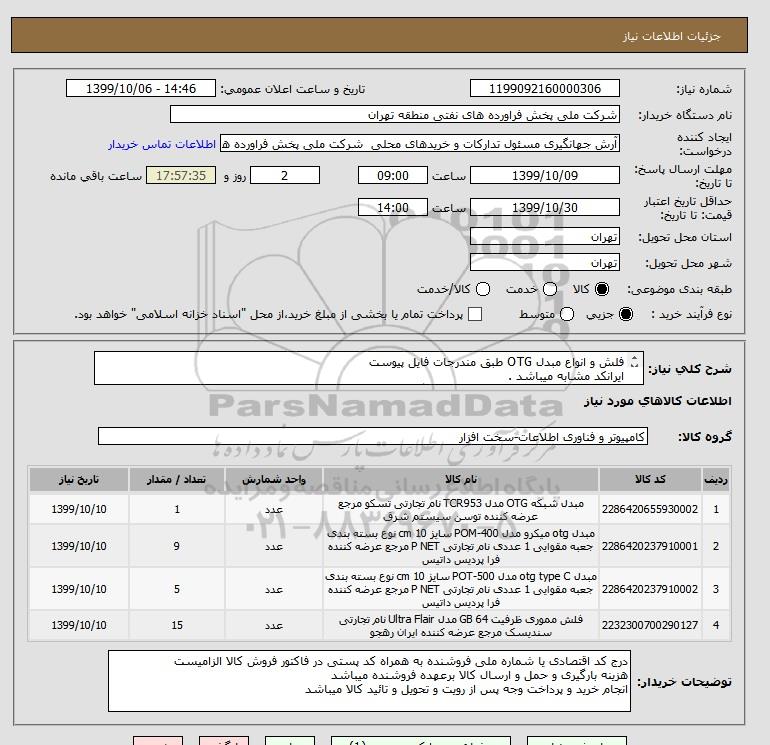Click the تاریخ نیاز column header
Image resolution: width=770 pixels, height=745 pixels.
click(x=79, y=479)
